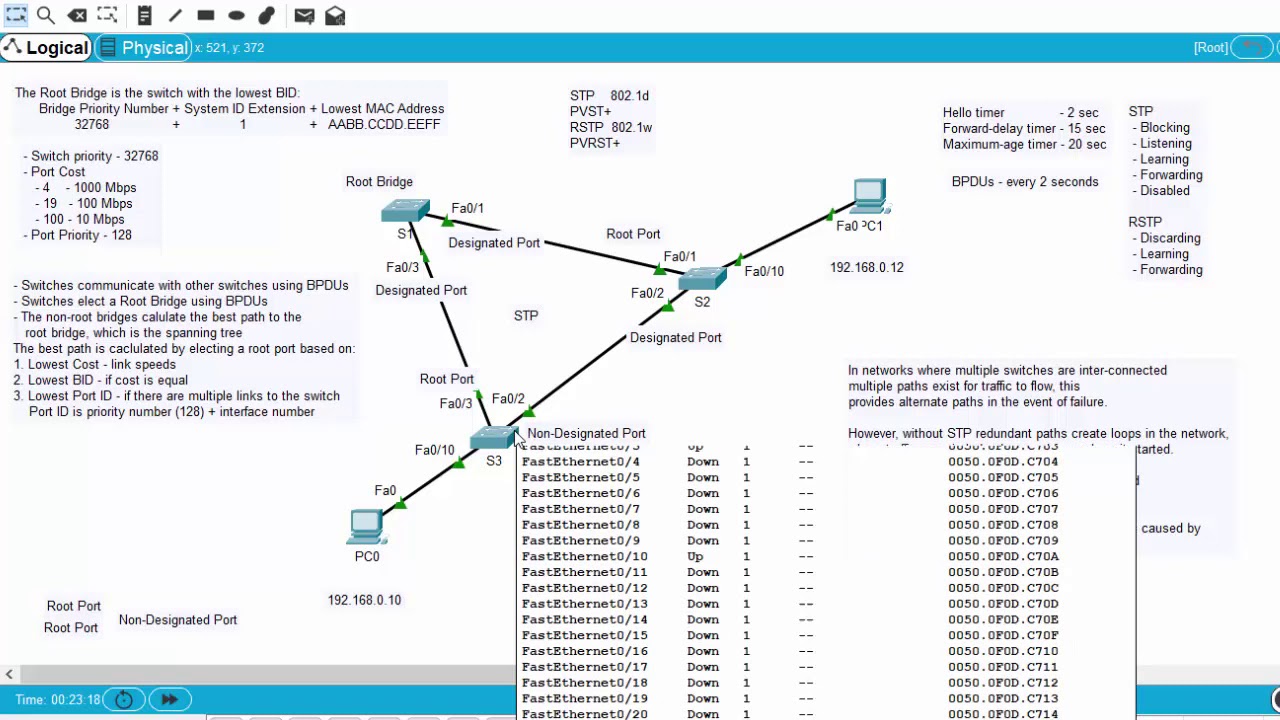Select the Resize Shape tool
1280x720 pixels.
pos(107,15)
